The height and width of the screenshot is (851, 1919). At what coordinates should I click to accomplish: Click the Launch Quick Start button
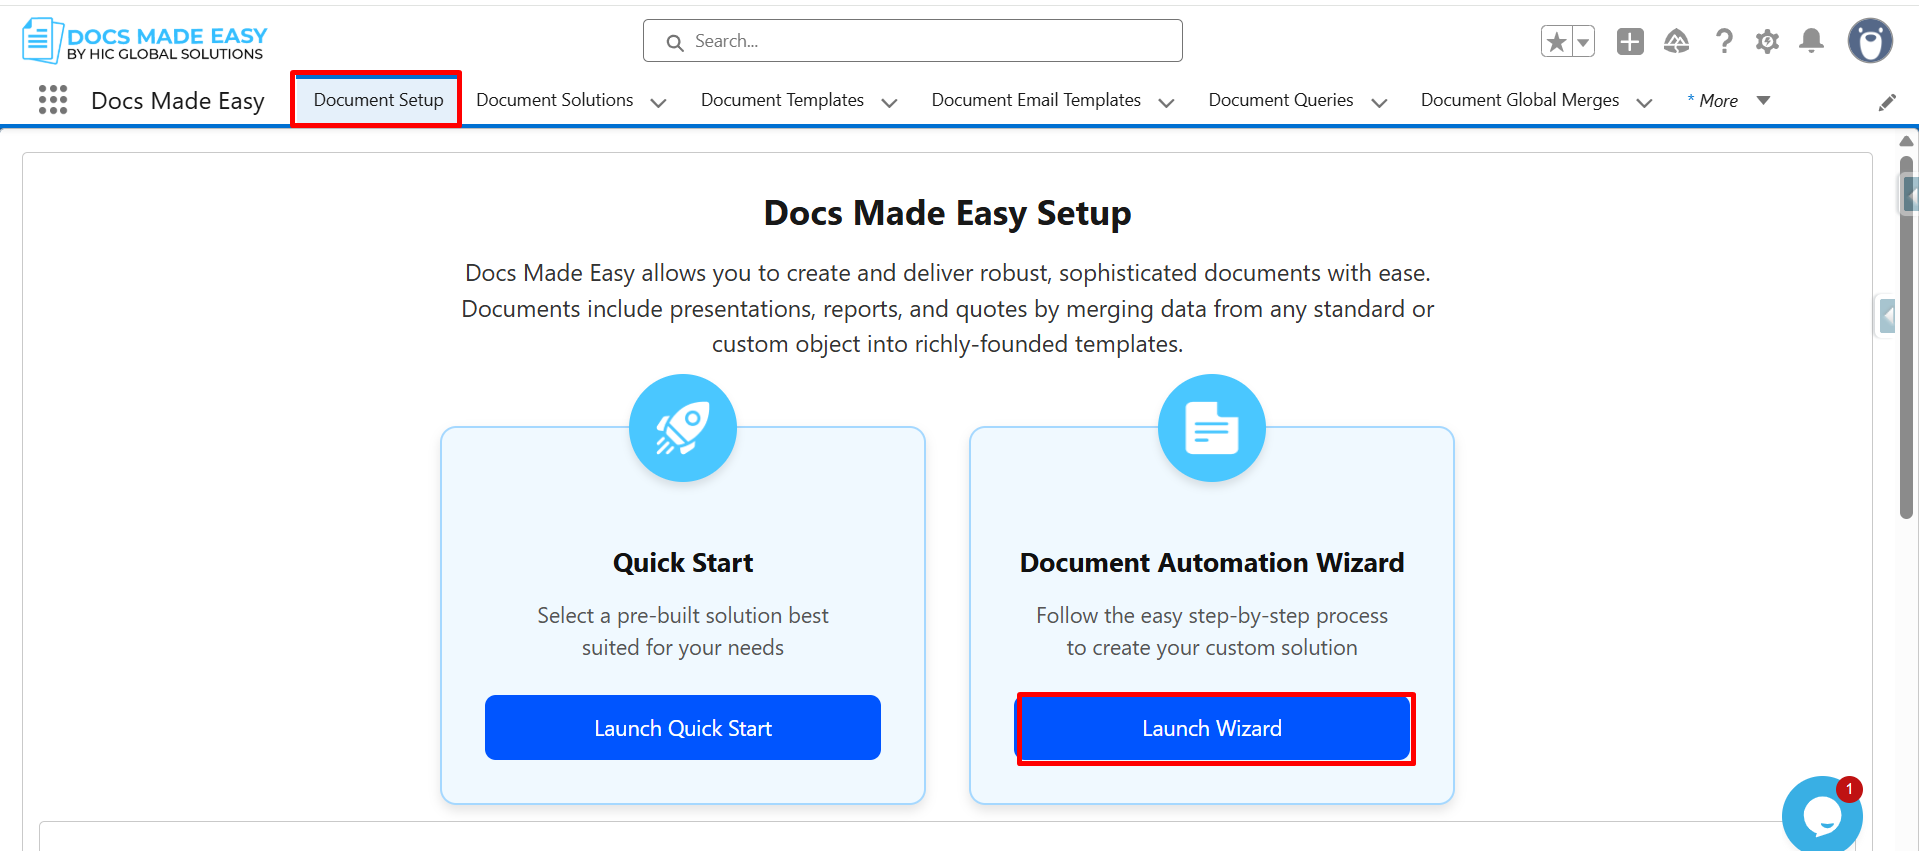(x=683, y=728)
